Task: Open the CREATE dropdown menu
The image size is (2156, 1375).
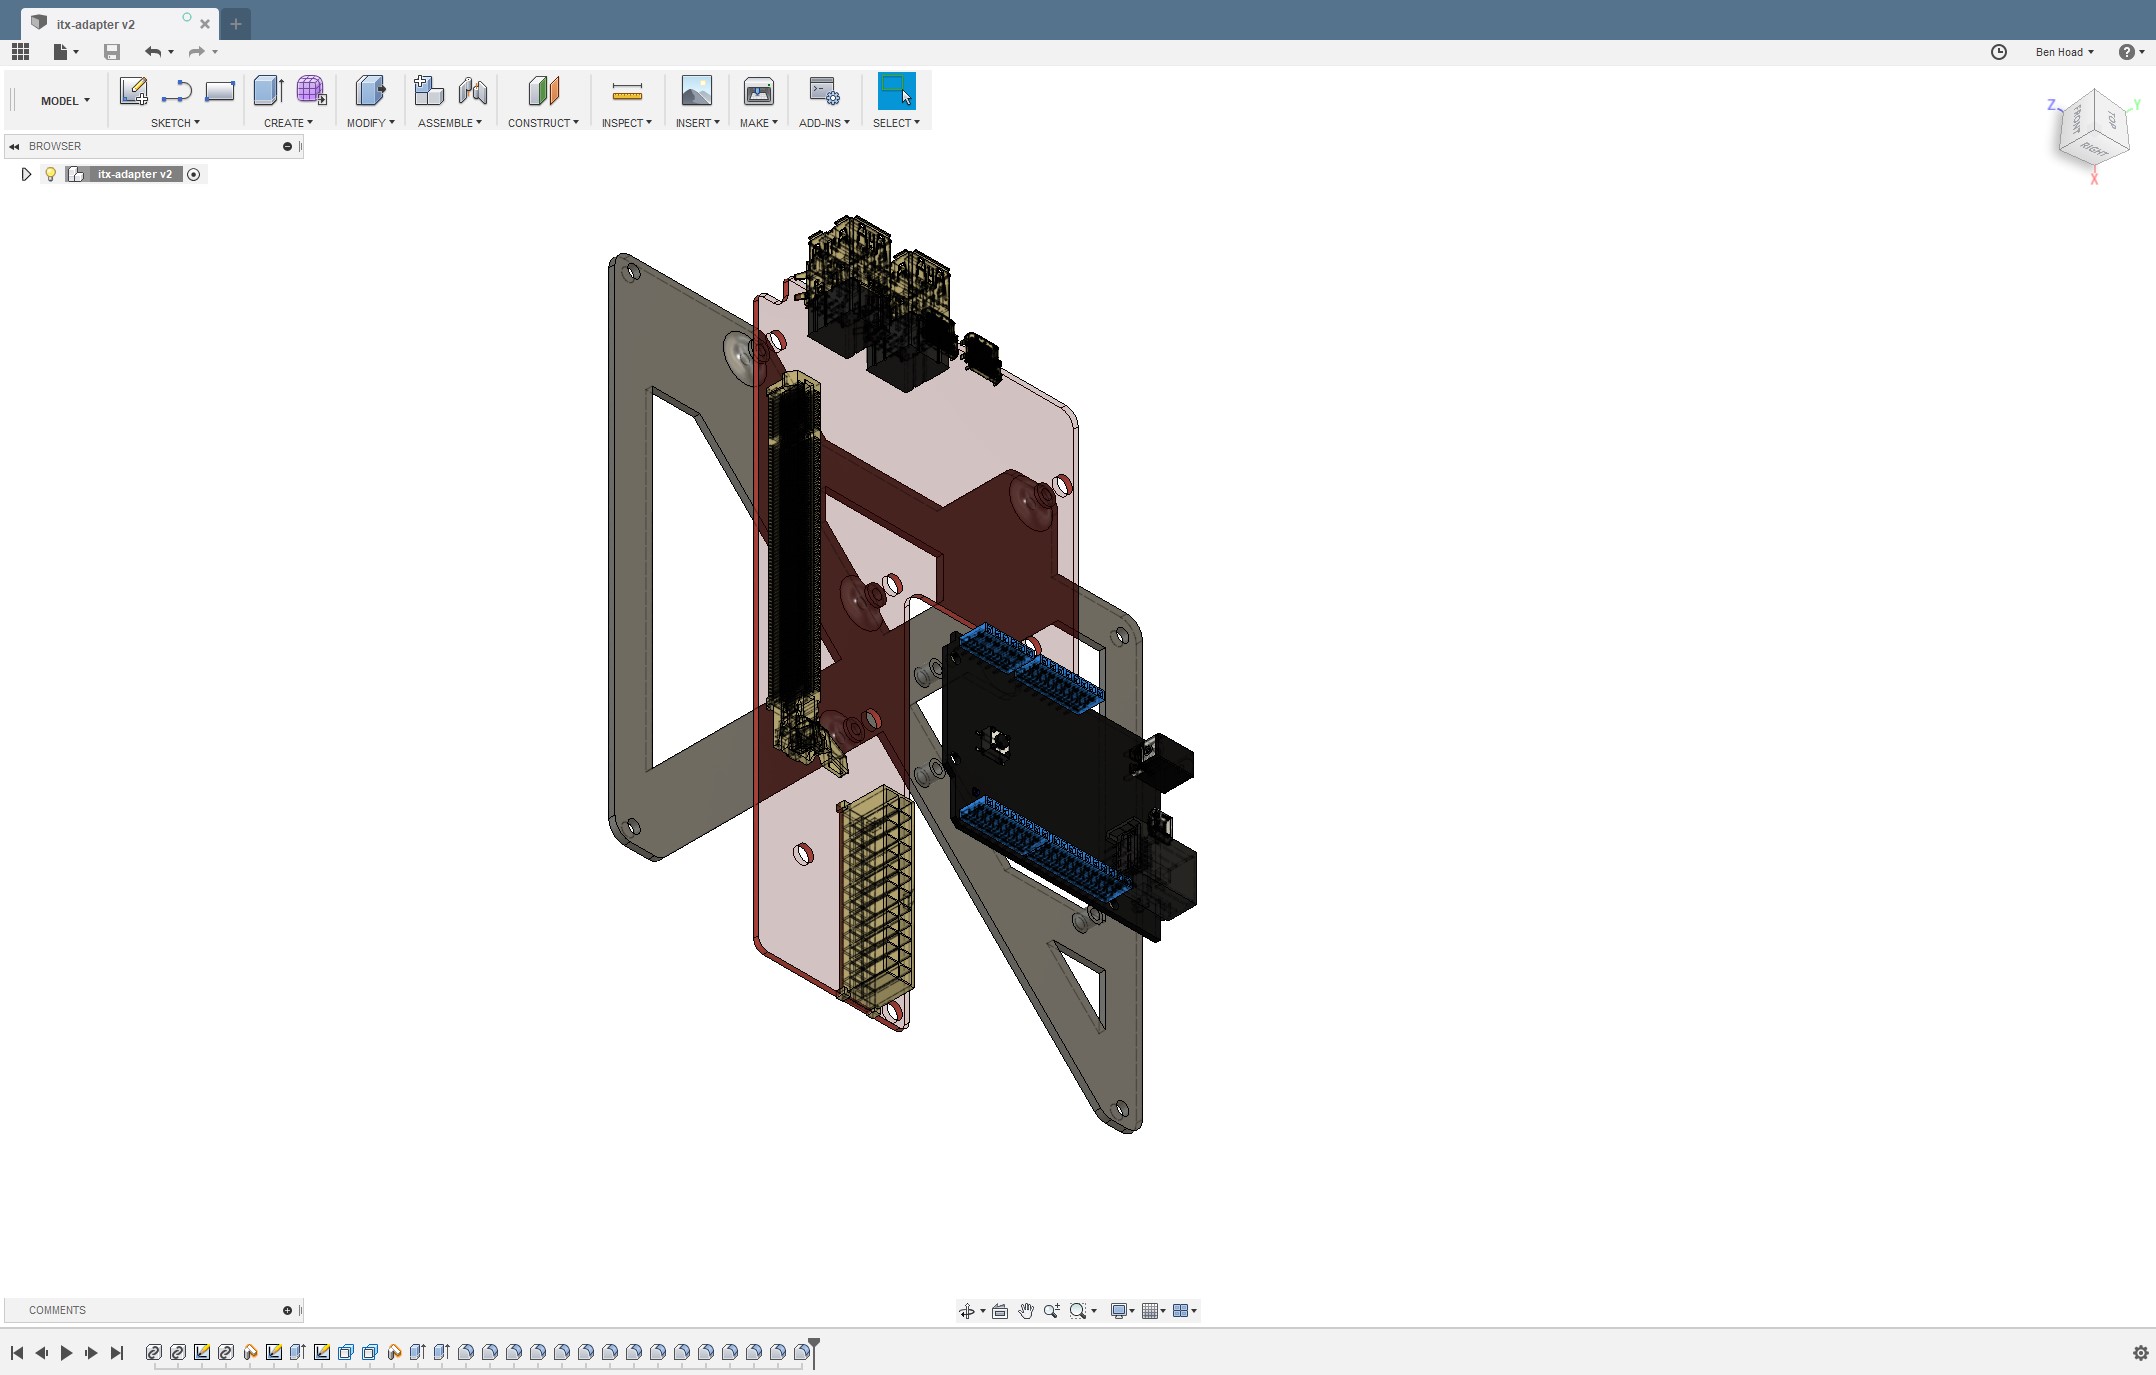Action: point(288,123)
